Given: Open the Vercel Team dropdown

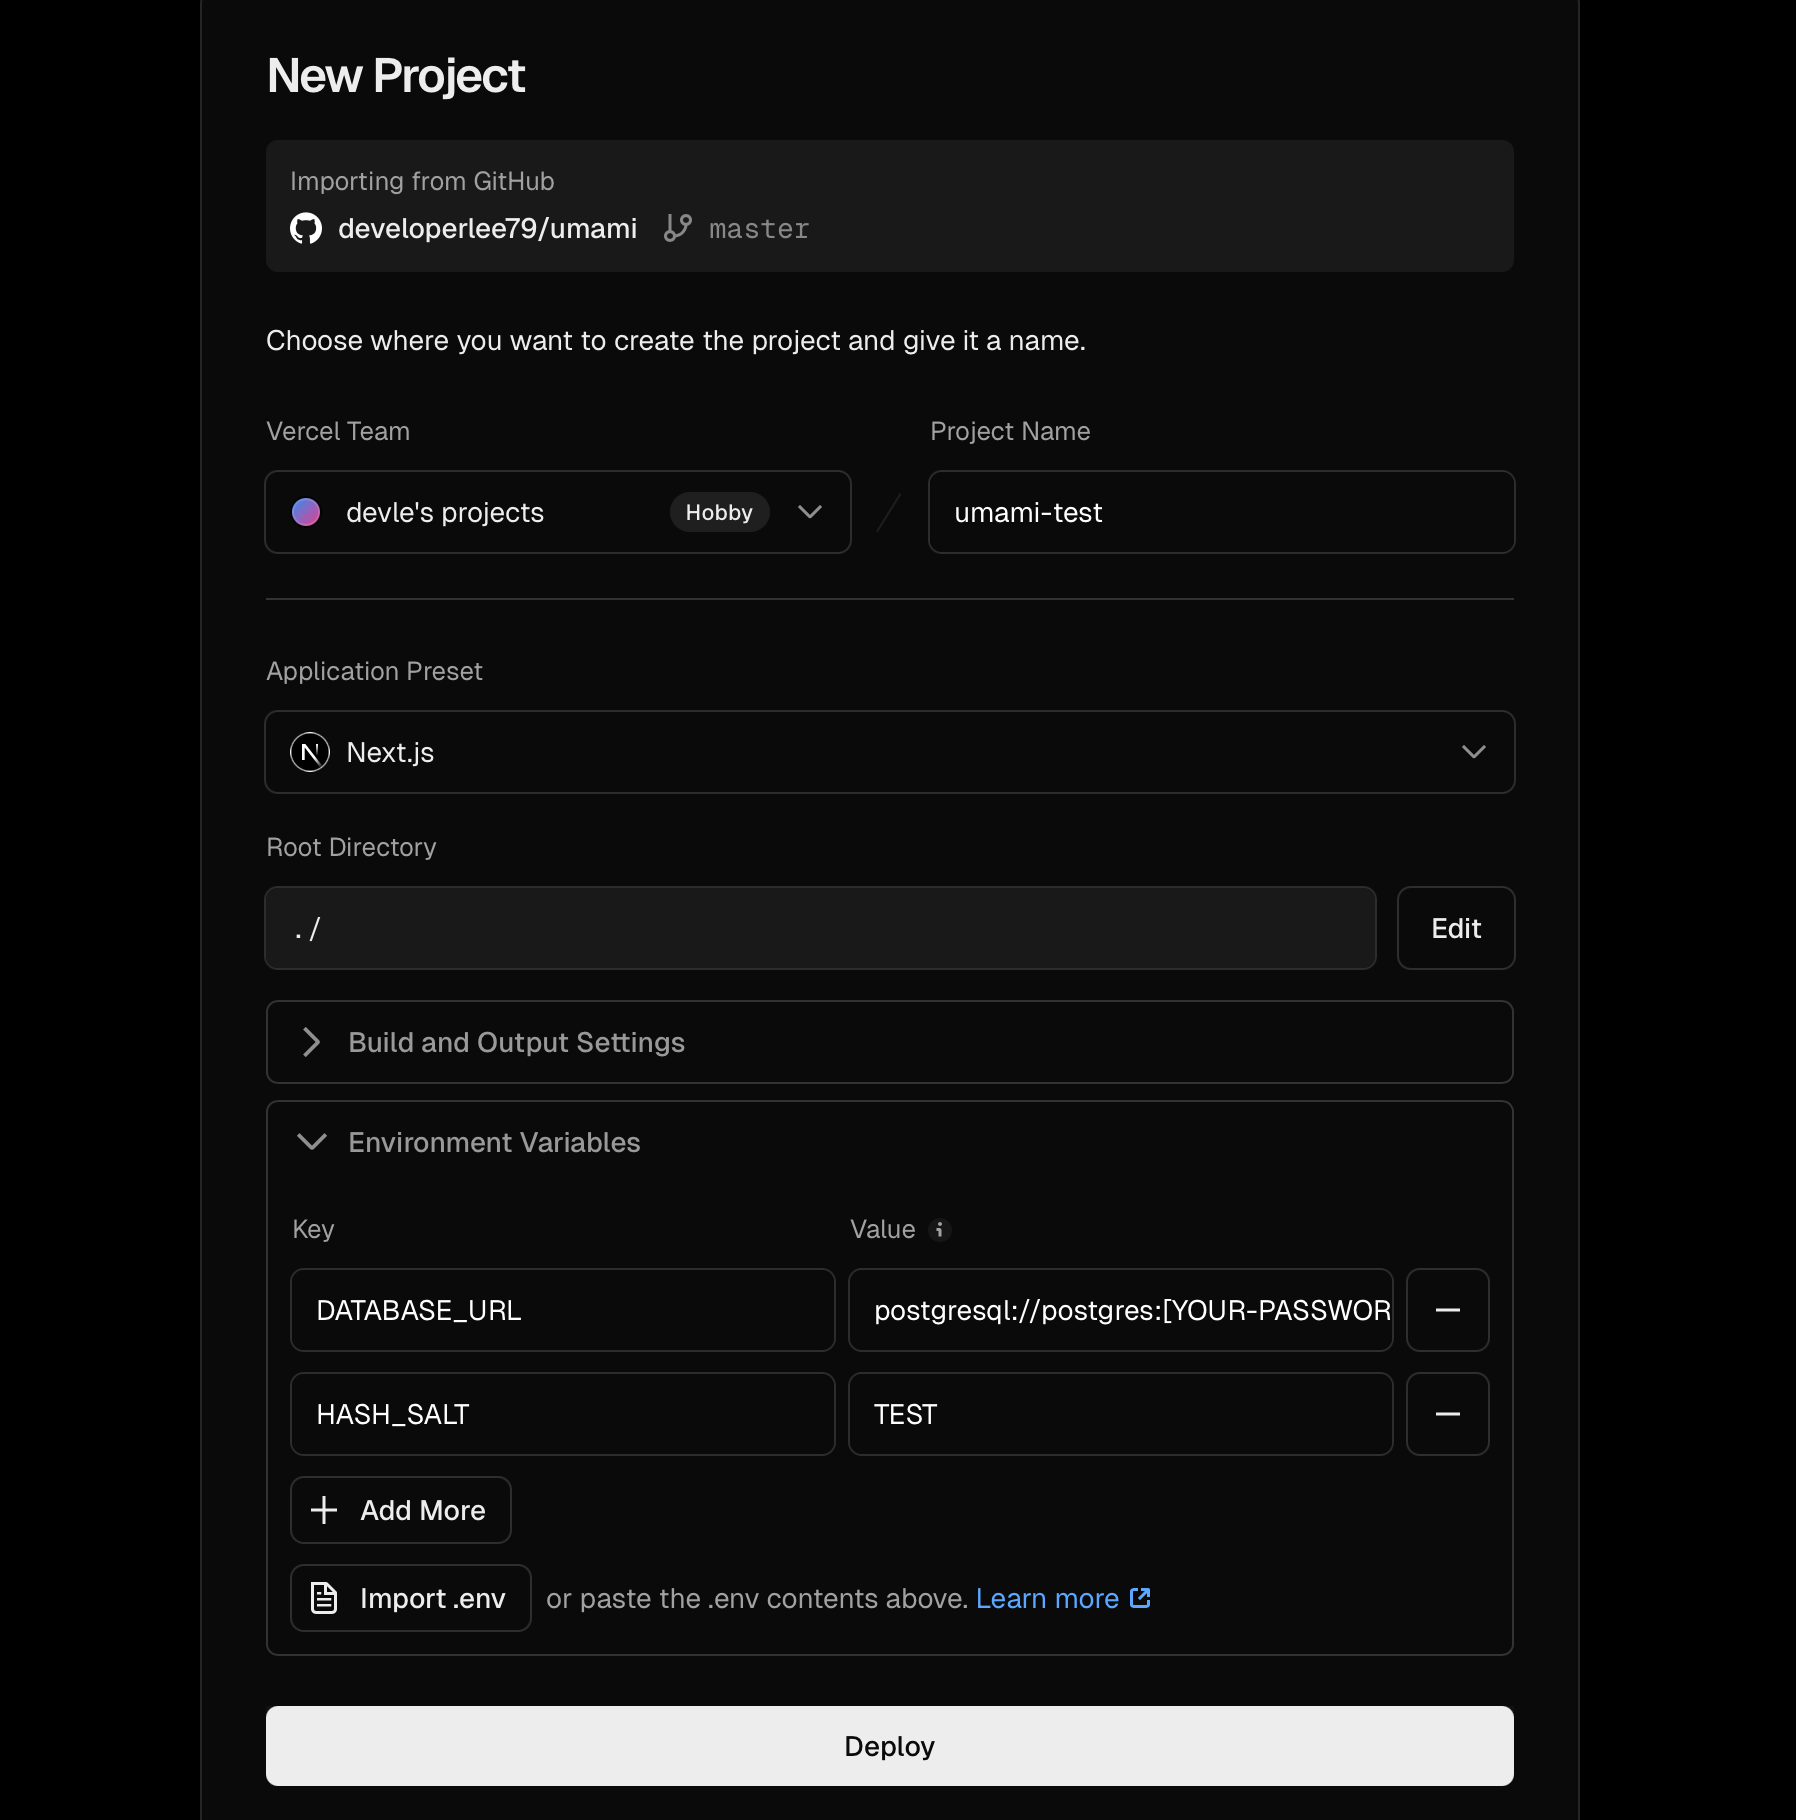Looking at the screenshot, I should pyautogui.click(x=810, y=512).
